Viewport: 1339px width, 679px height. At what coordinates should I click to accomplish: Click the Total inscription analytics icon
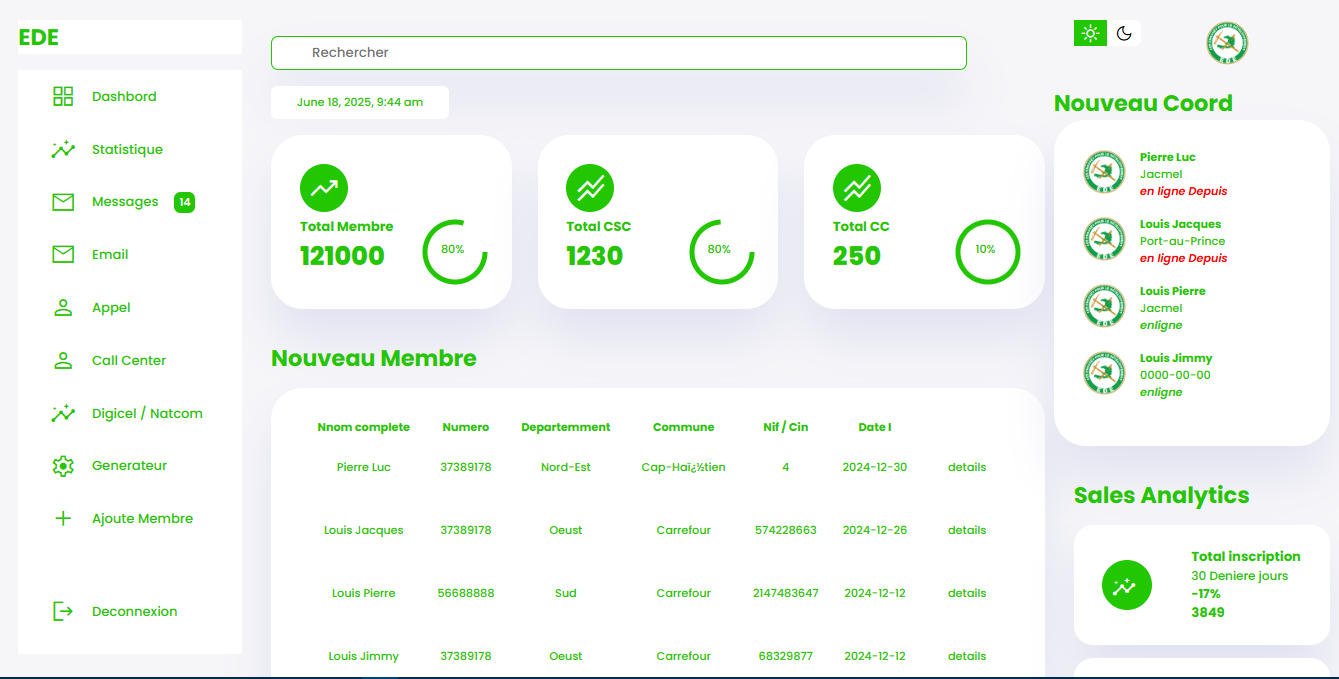tap(1126, 585)
